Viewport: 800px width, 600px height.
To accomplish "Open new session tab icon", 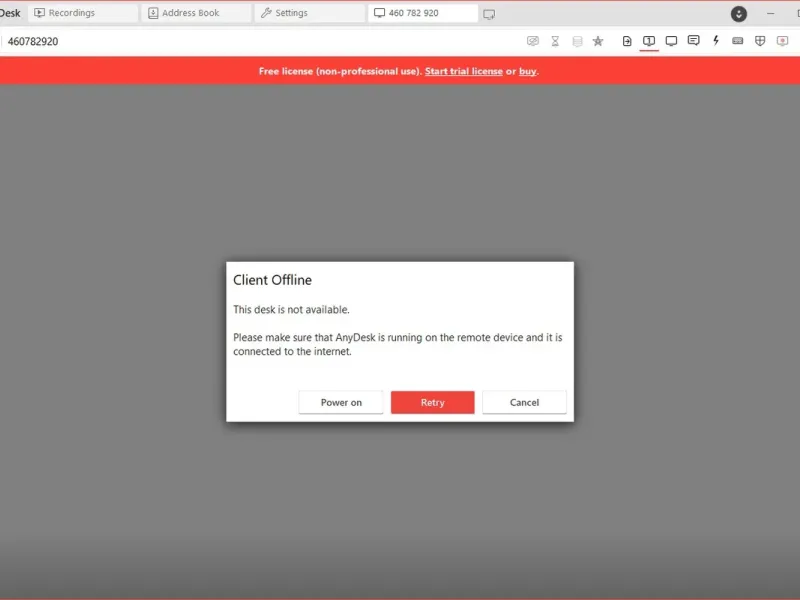I will (489, 14).
